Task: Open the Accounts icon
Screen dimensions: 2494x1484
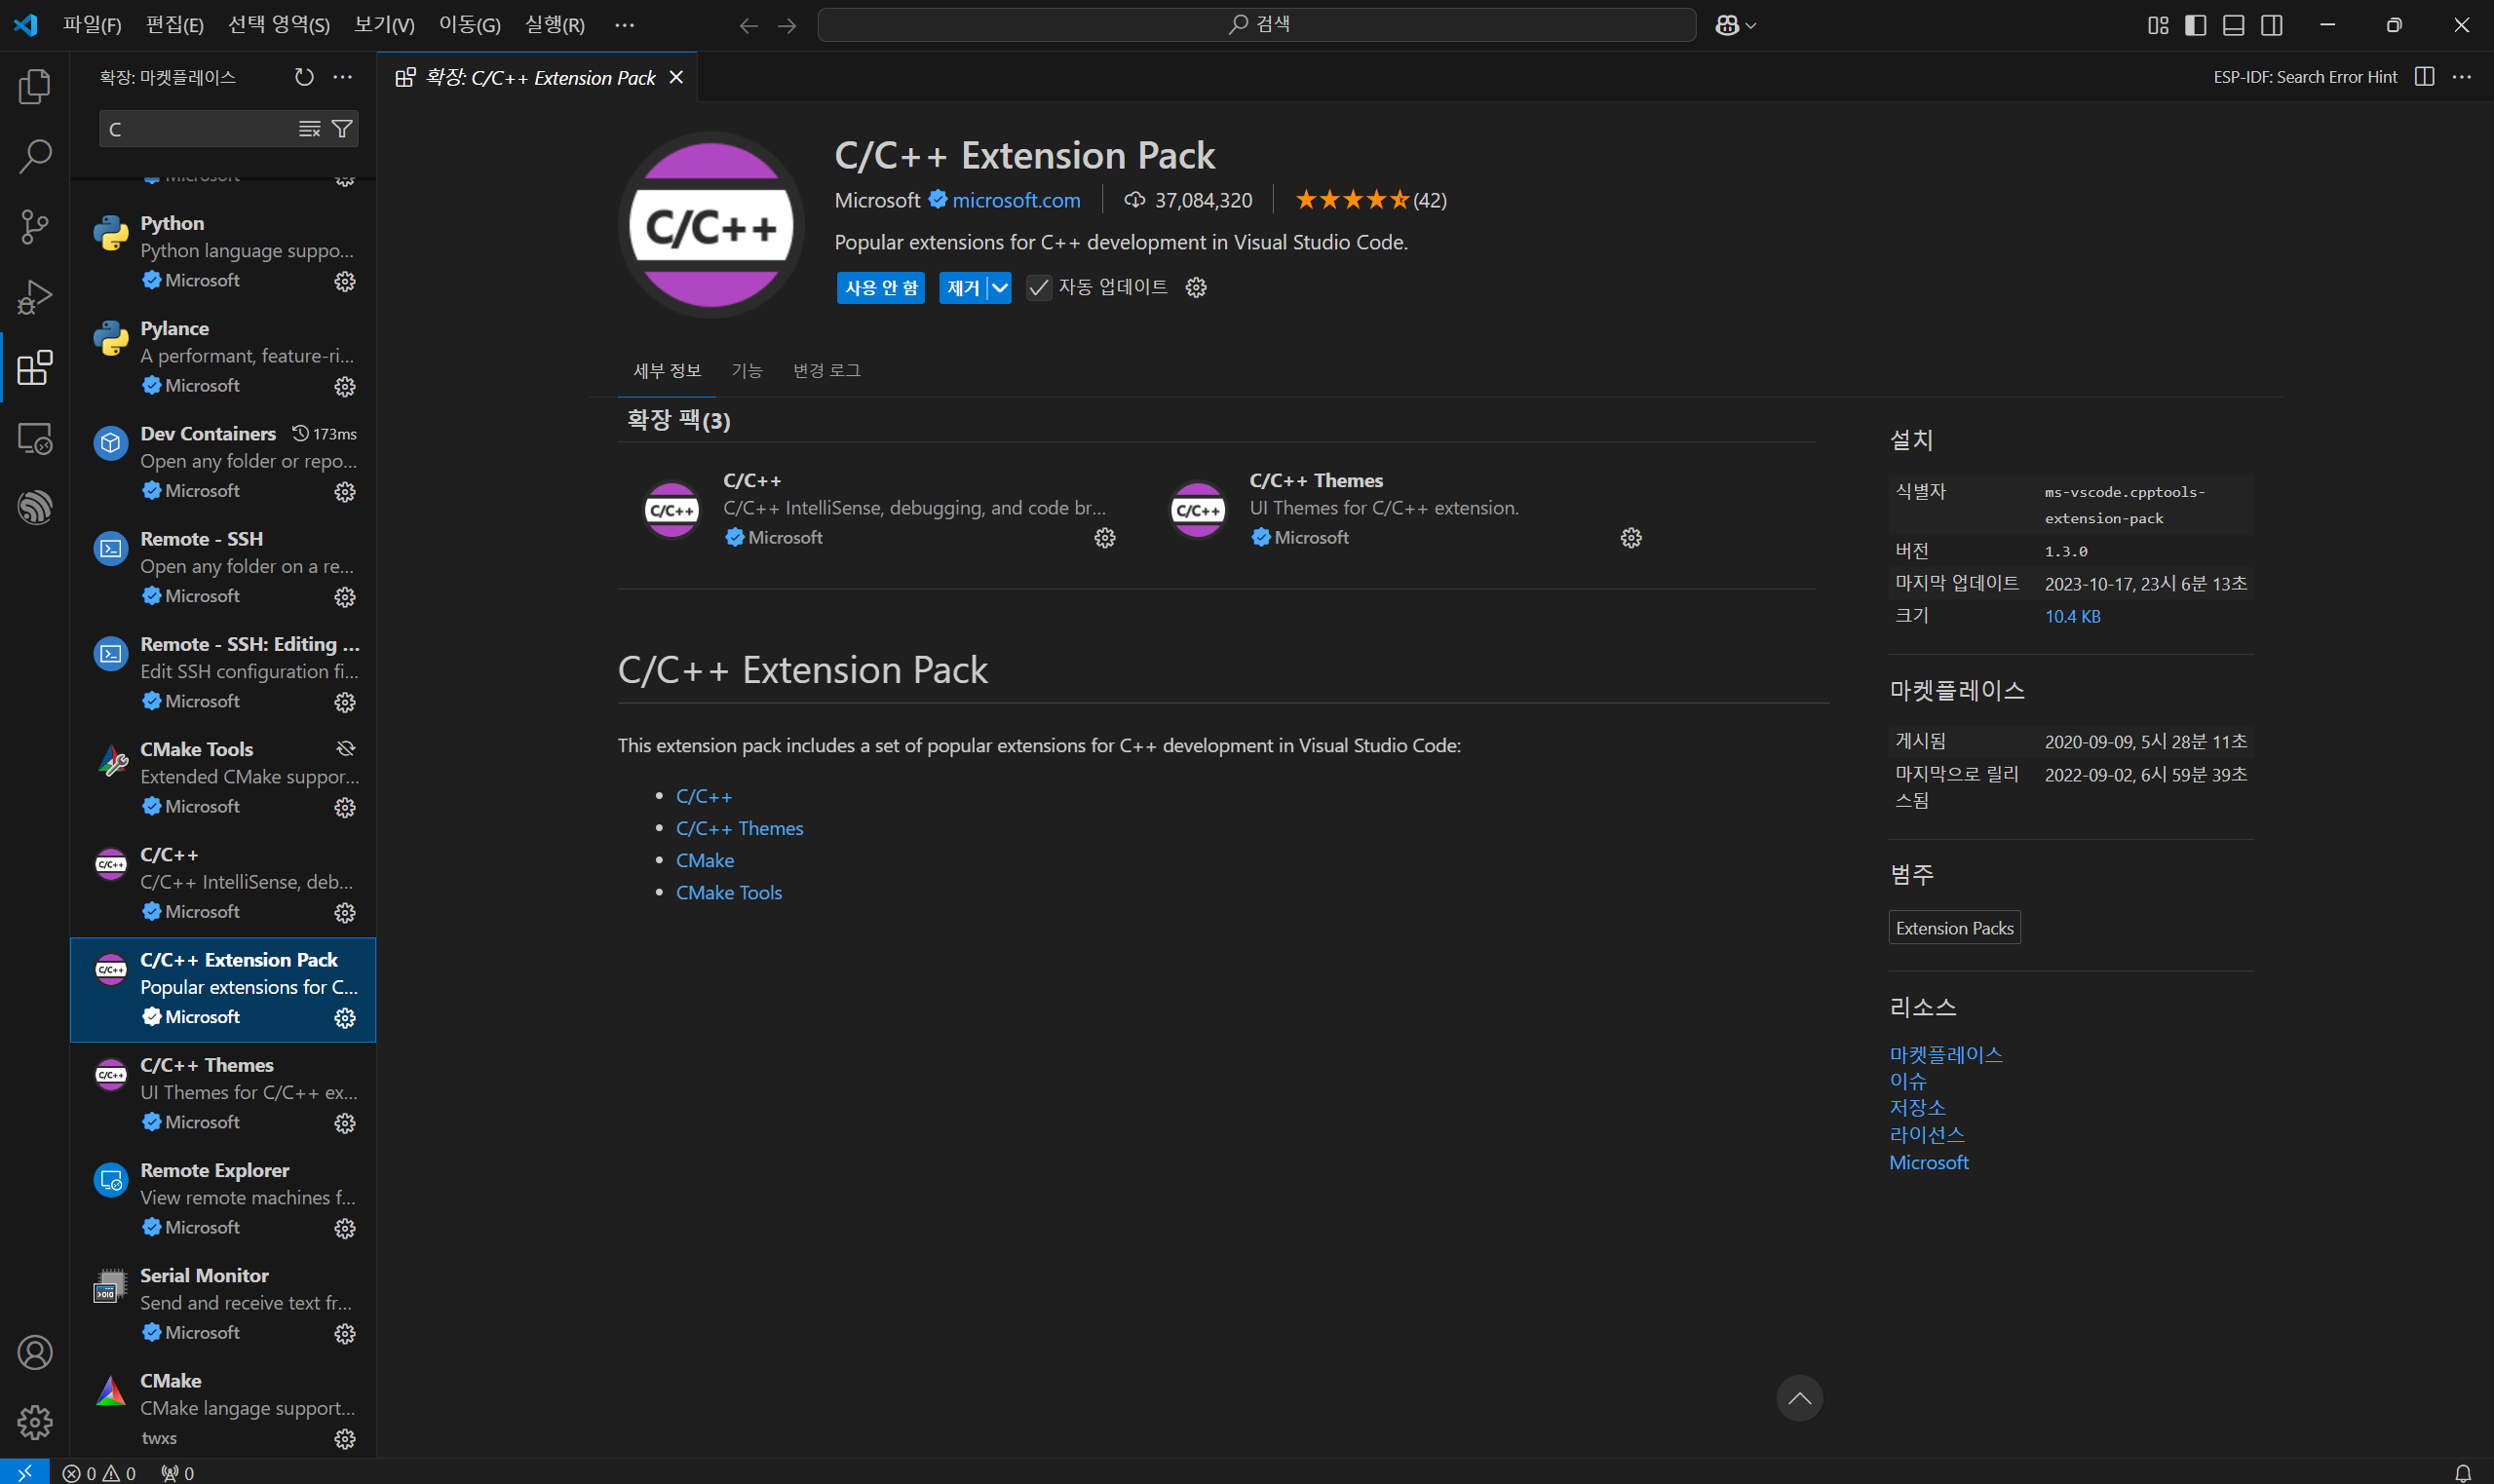Action: tap(35, 1352)
